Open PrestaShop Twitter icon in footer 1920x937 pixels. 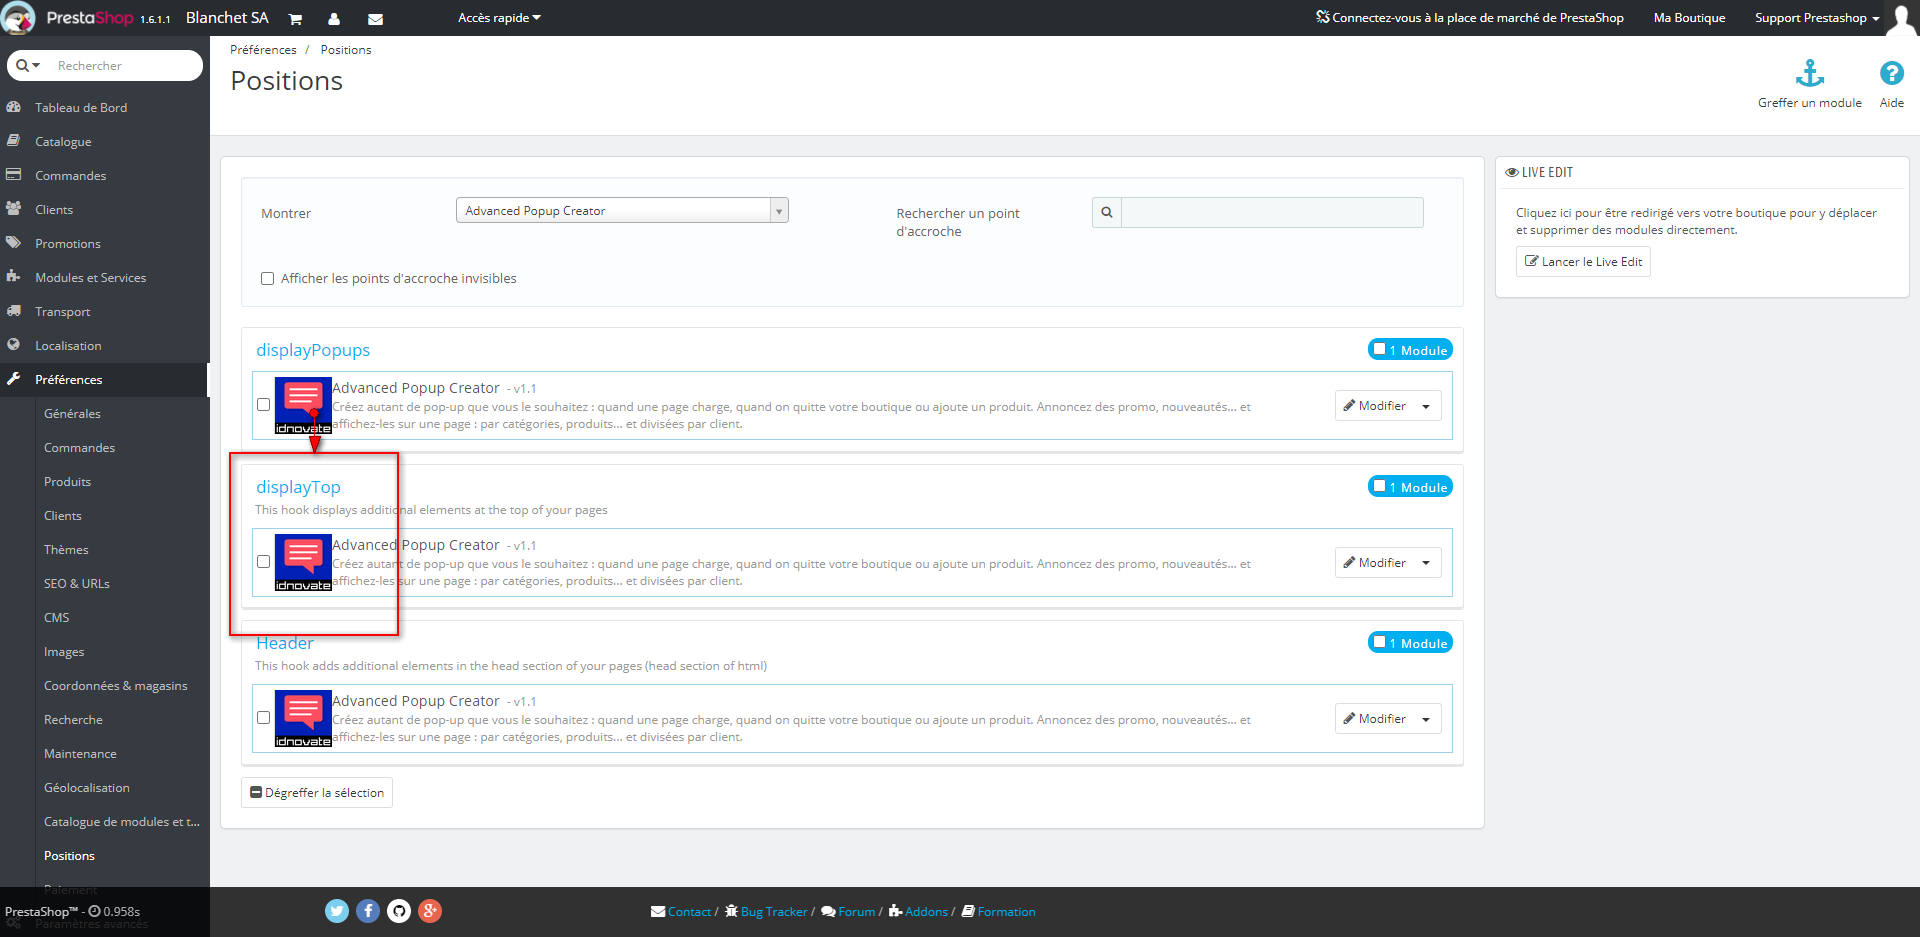coord(337,911)
